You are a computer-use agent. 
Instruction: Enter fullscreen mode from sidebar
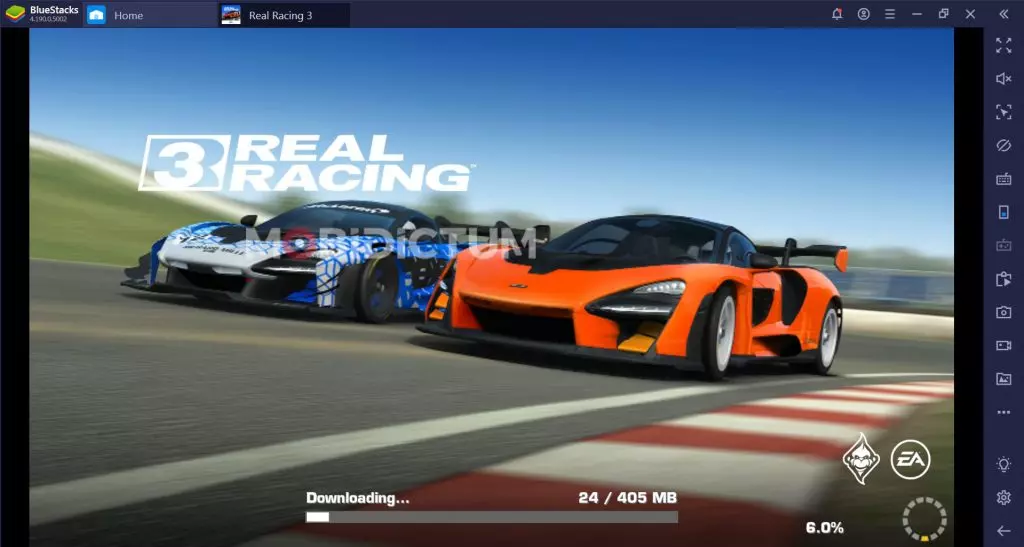(x=1003, y=45)
